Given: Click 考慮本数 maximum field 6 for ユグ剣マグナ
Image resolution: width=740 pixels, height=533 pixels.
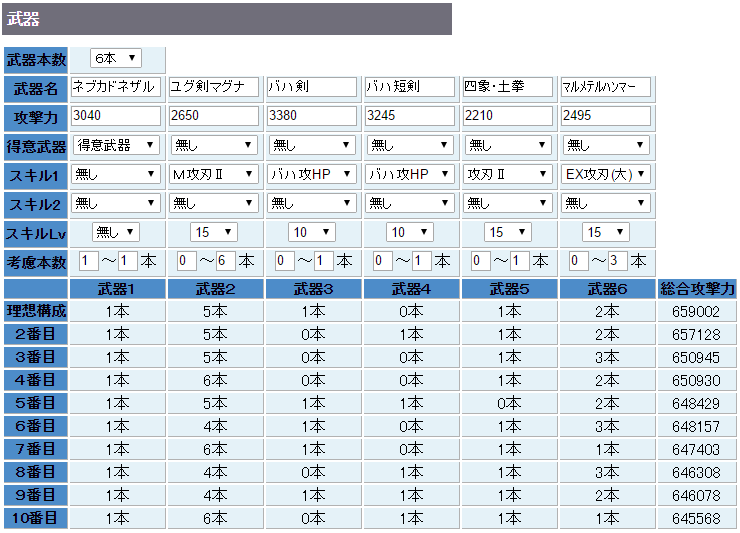Looking at the screenshot, I should (225, 261).
